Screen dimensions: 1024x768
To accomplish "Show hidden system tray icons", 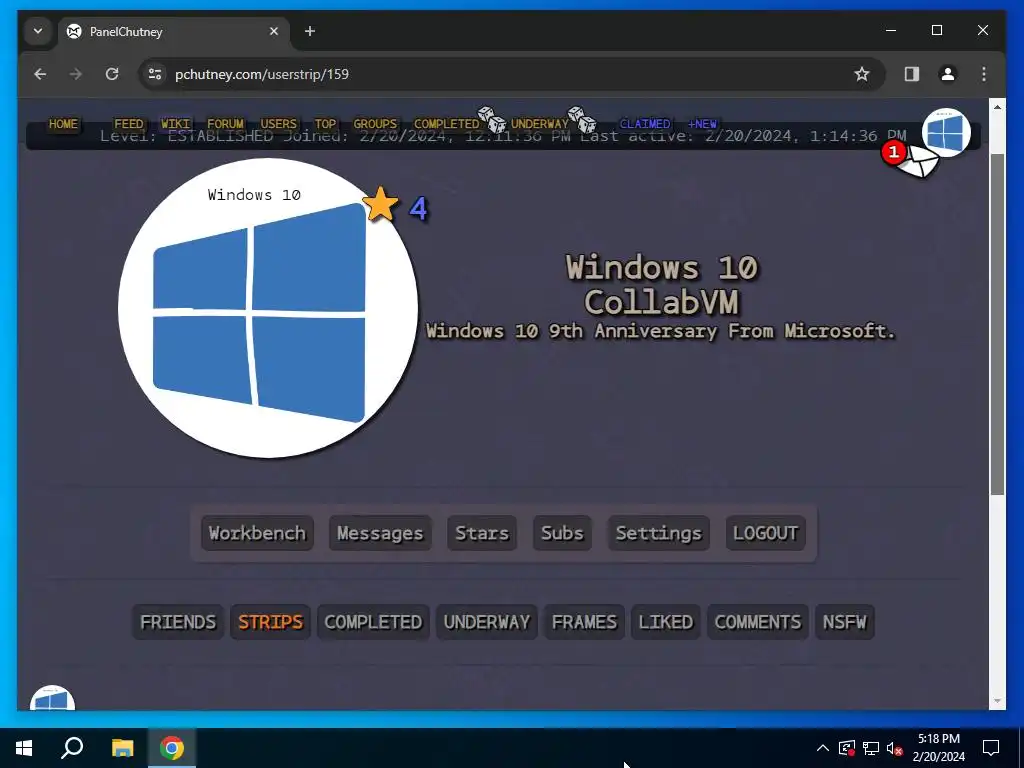I will 823,748.
